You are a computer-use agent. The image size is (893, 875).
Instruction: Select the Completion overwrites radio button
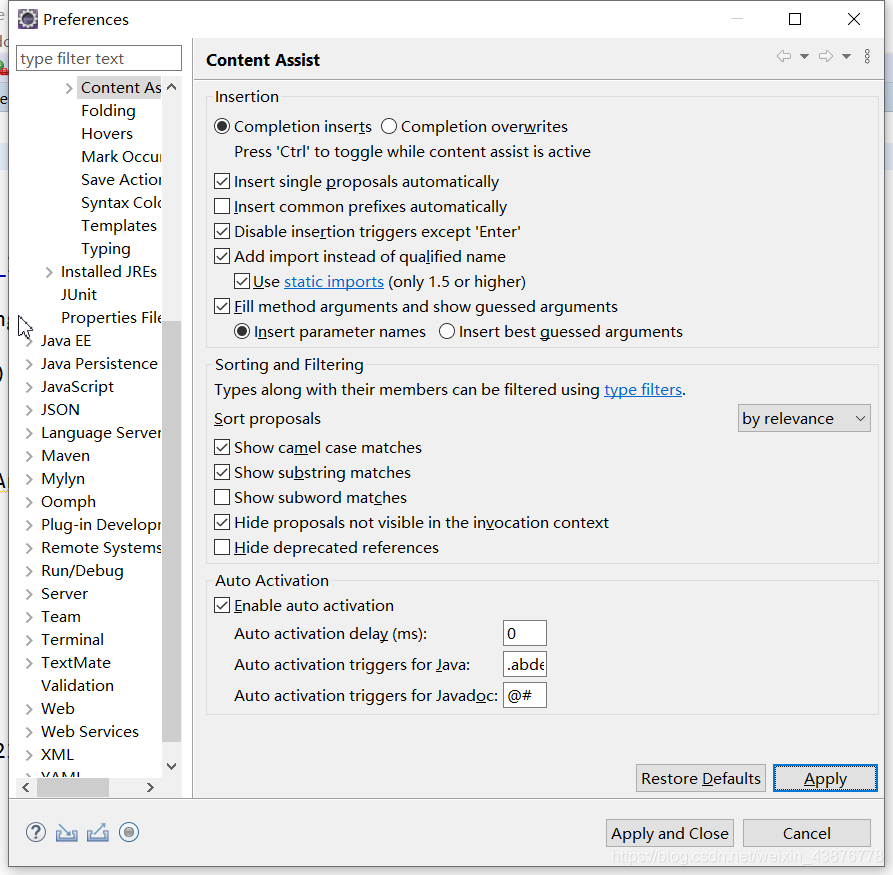pyautogui.click(x=388, y=126)
